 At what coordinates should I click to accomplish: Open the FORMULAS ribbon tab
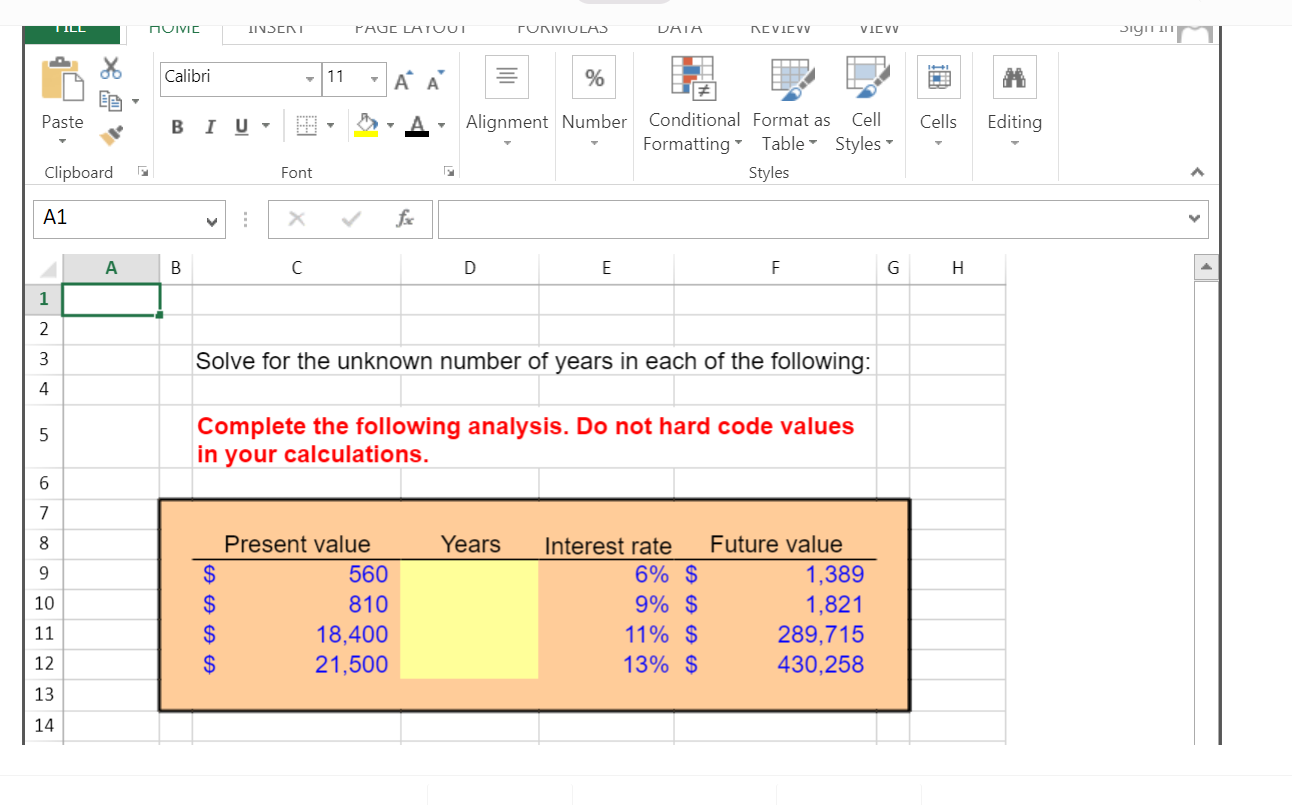(563, 29)
